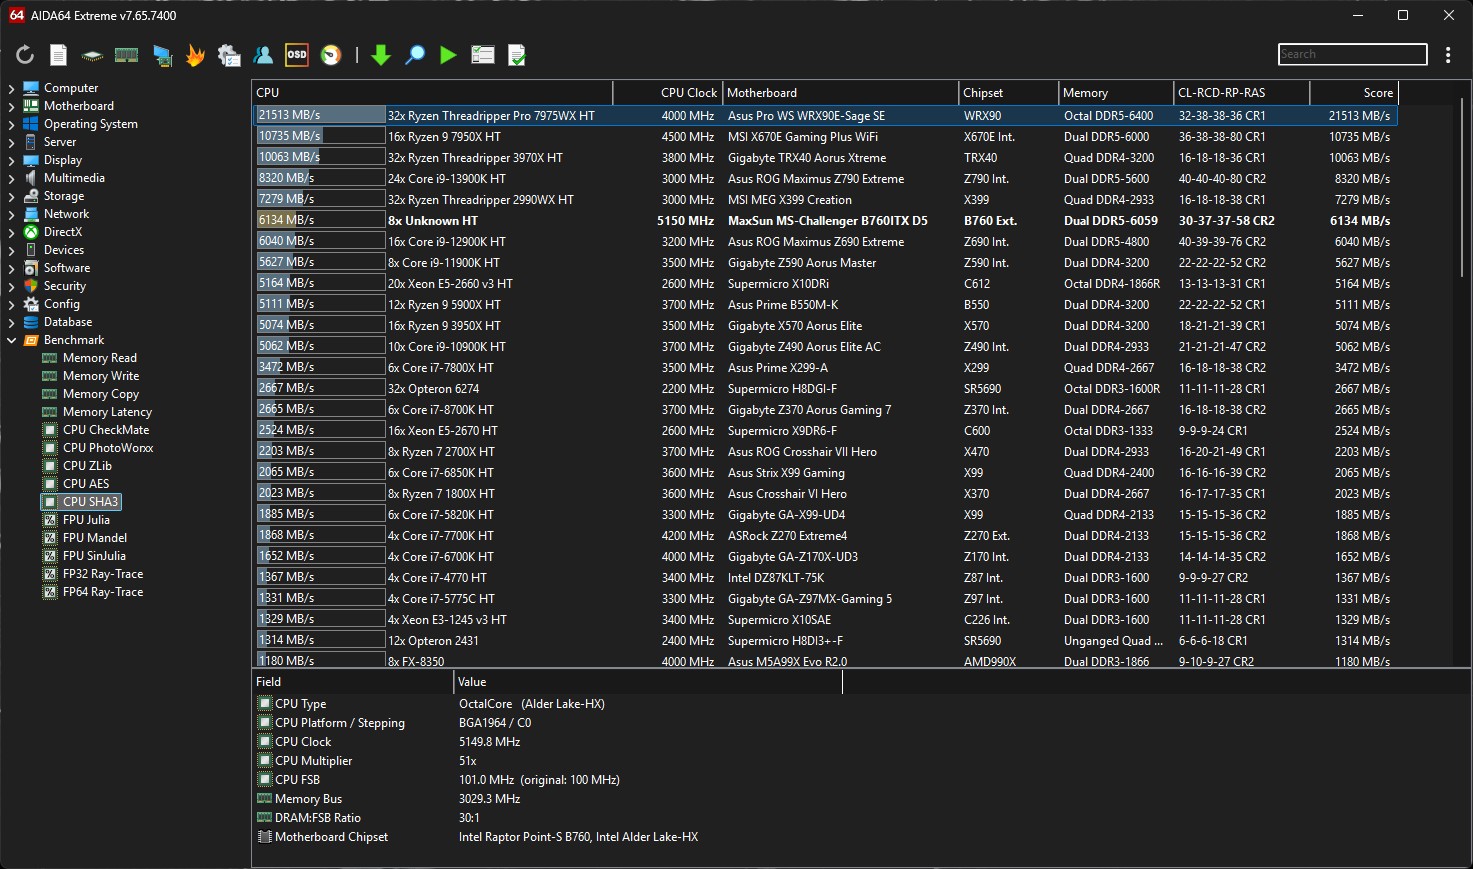
Task: Expand the Storage tree node
Action: tap(11, 196)
